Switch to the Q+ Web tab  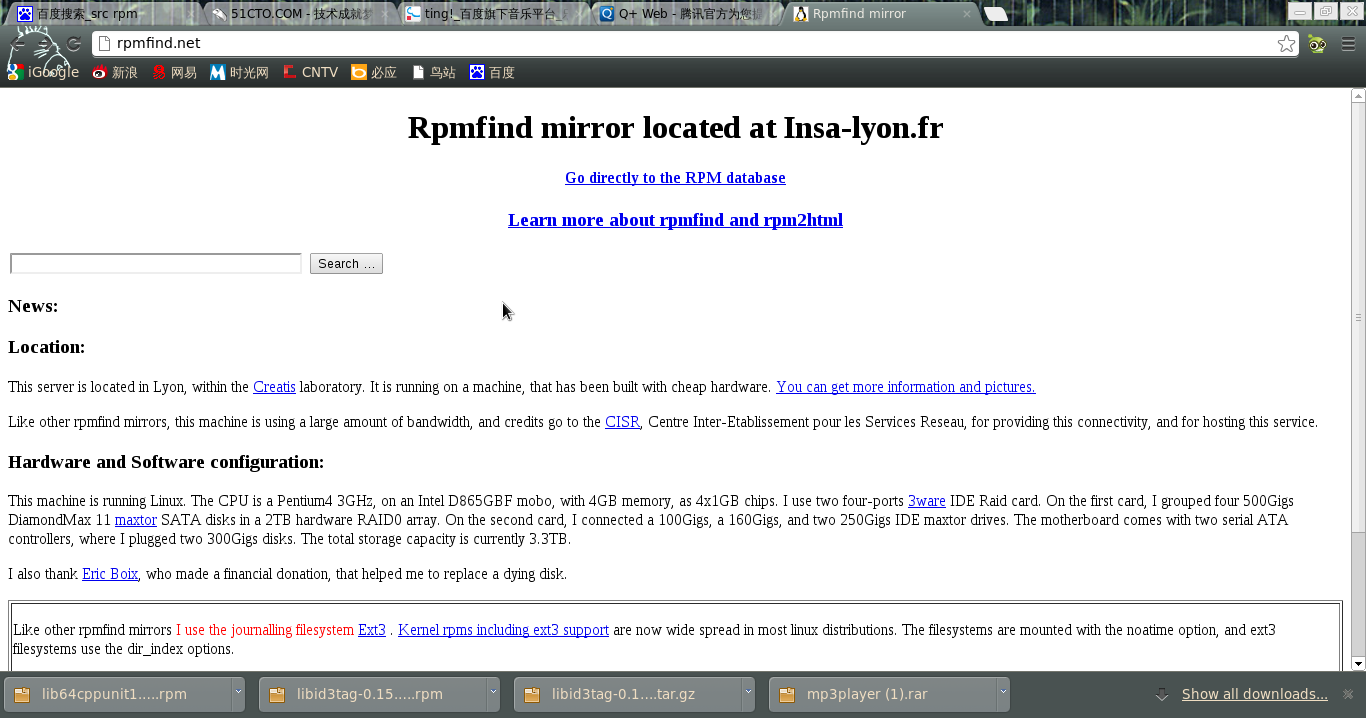[686, 14]
